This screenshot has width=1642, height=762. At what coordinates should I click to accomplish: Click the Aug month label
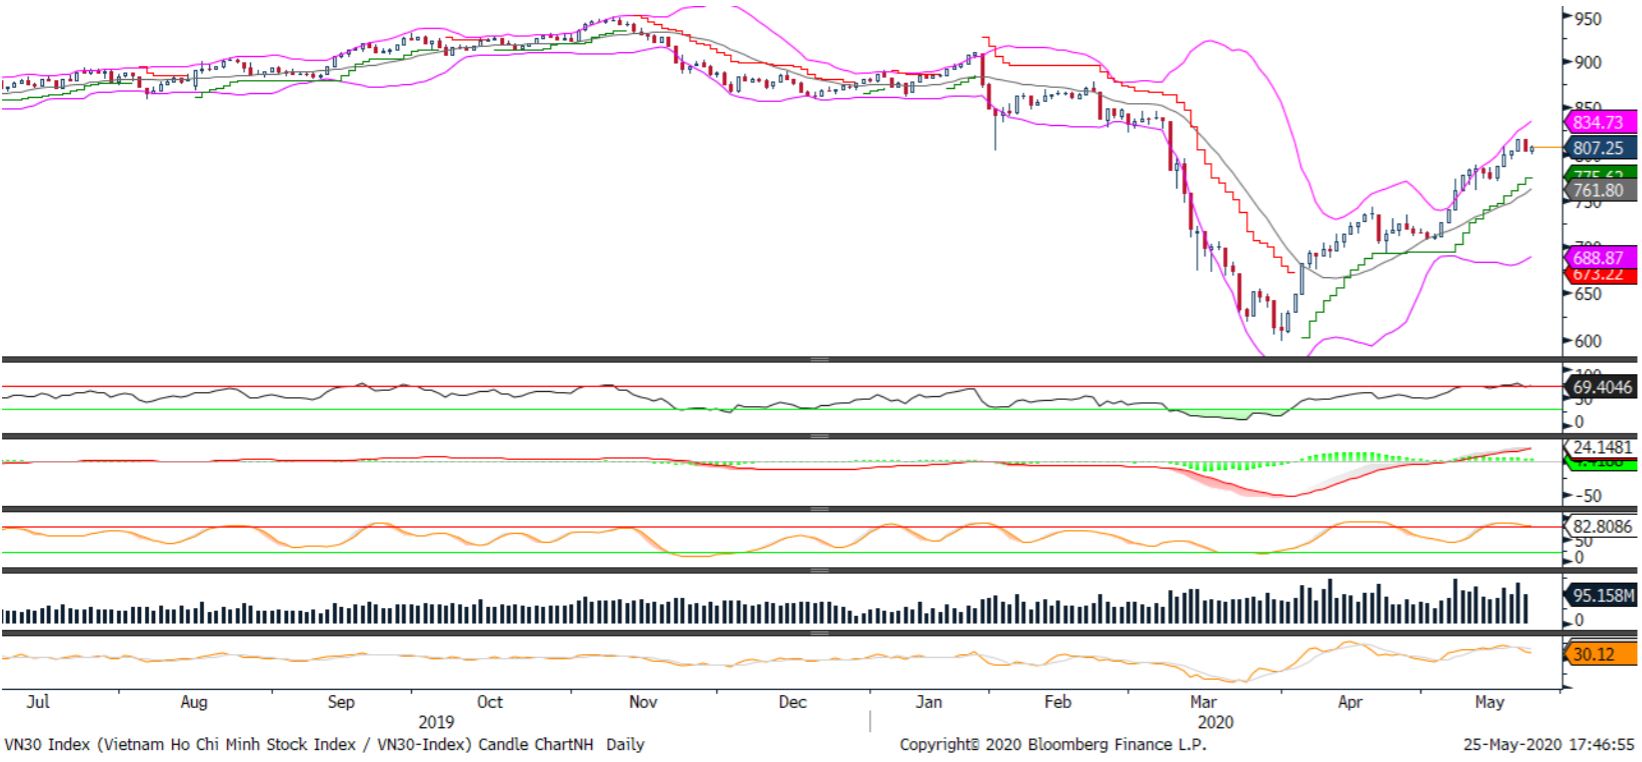pyautogui.click(x=194, y=702)
